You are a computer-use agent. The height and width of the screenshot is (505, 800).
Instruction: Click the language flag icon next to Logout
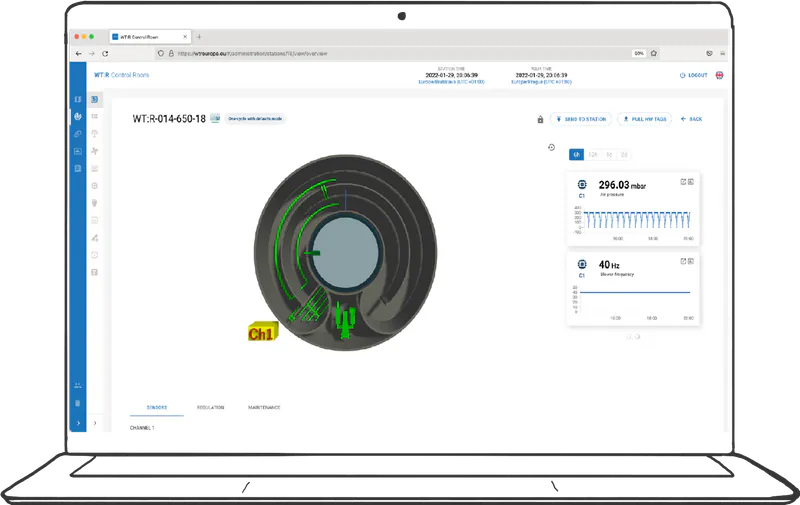(719, 75)
